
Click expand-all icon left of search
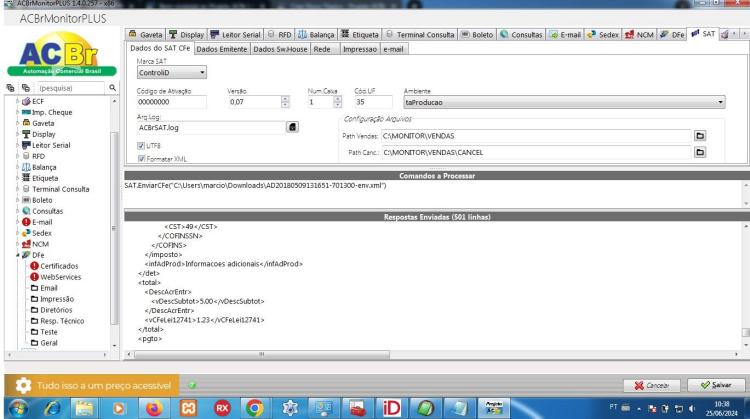click(x=11, y=88)
